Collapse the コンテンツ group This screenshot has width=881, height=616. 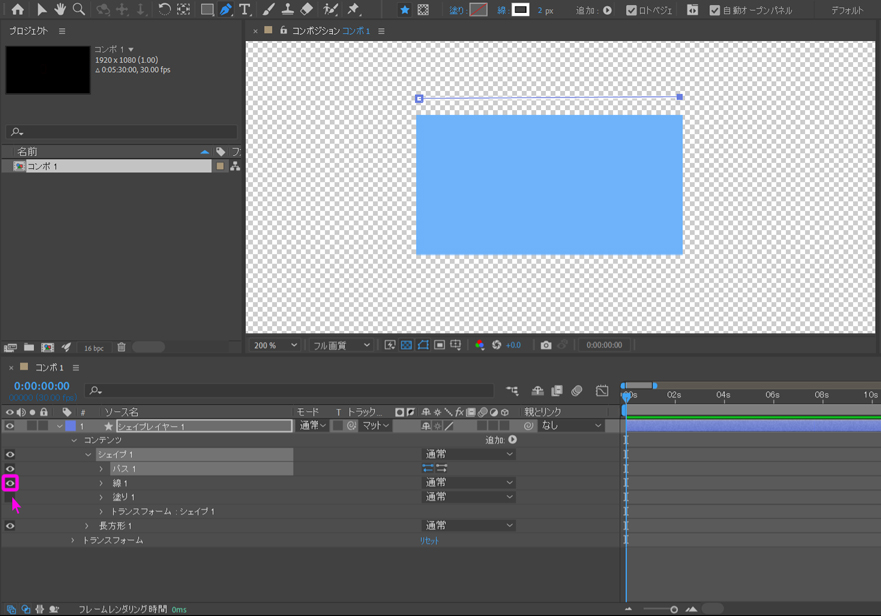tap(73, 440)
